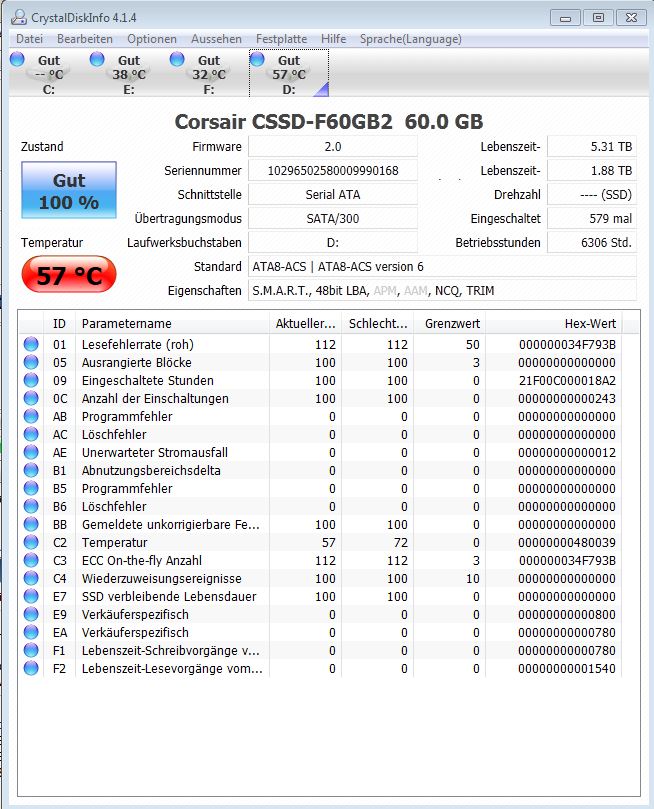
Task: Open the Aussehen menu
Action: point(216,39)
